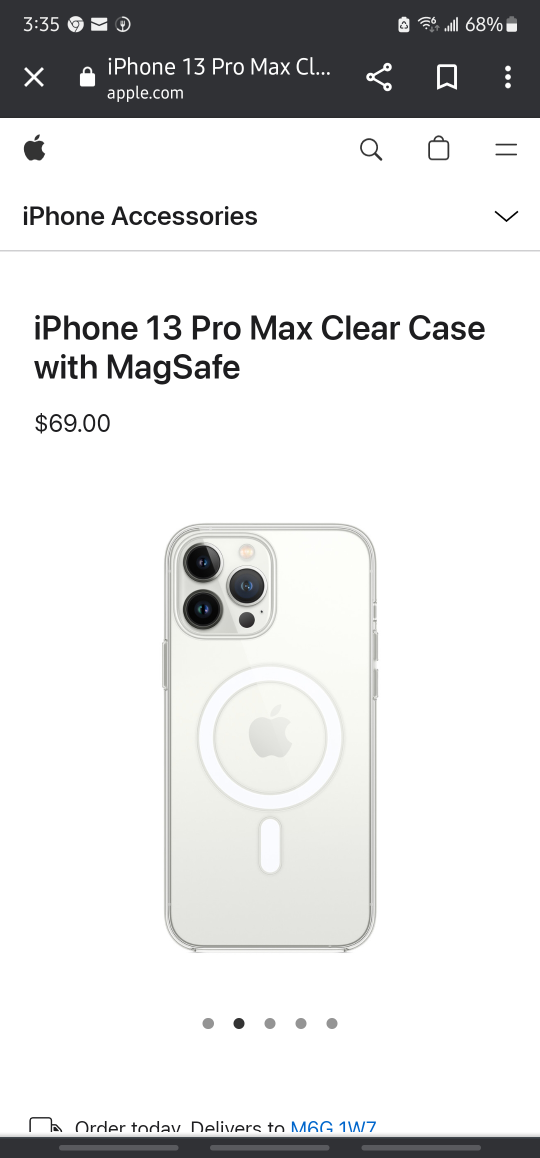Open the Apple site search

coord(371,149)
